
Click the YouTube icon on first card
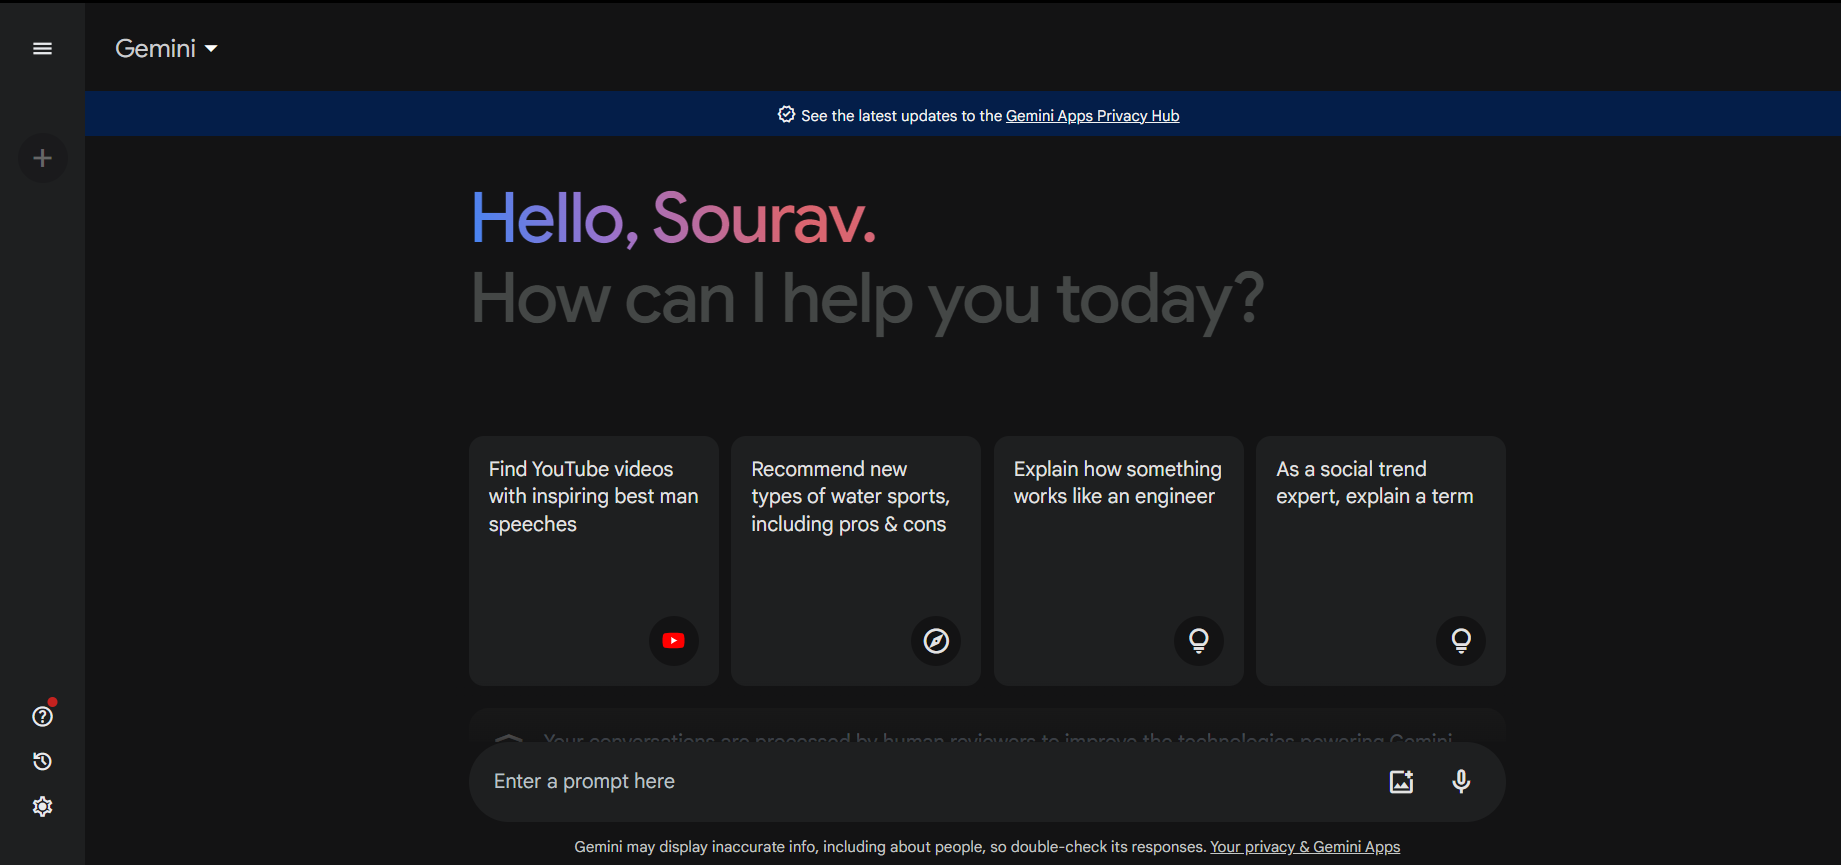click(674, 641)
